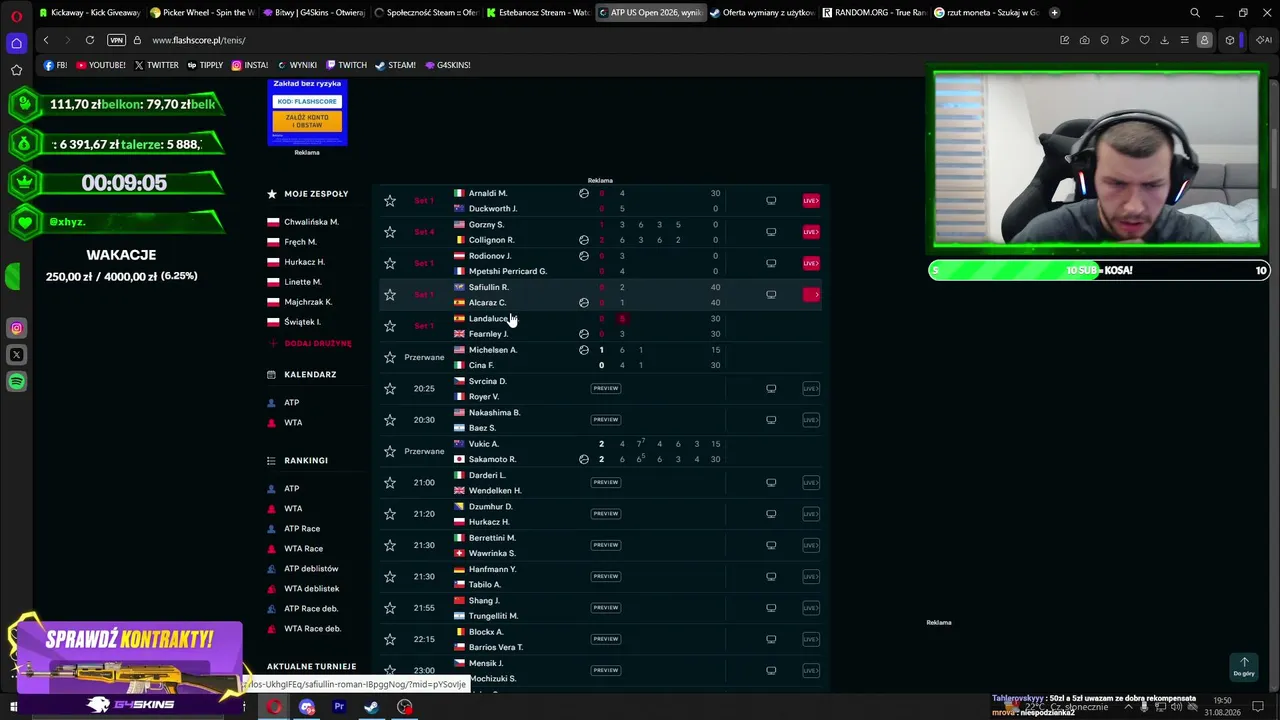1280x720 pixels.
Task: Click Do góry back-to-top button
Action: tap(1244, 667)
